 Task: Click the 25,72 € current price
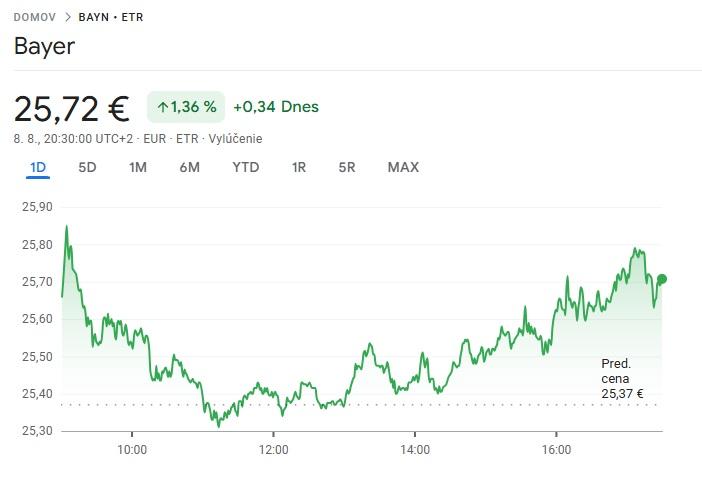[x=72, y=107]
